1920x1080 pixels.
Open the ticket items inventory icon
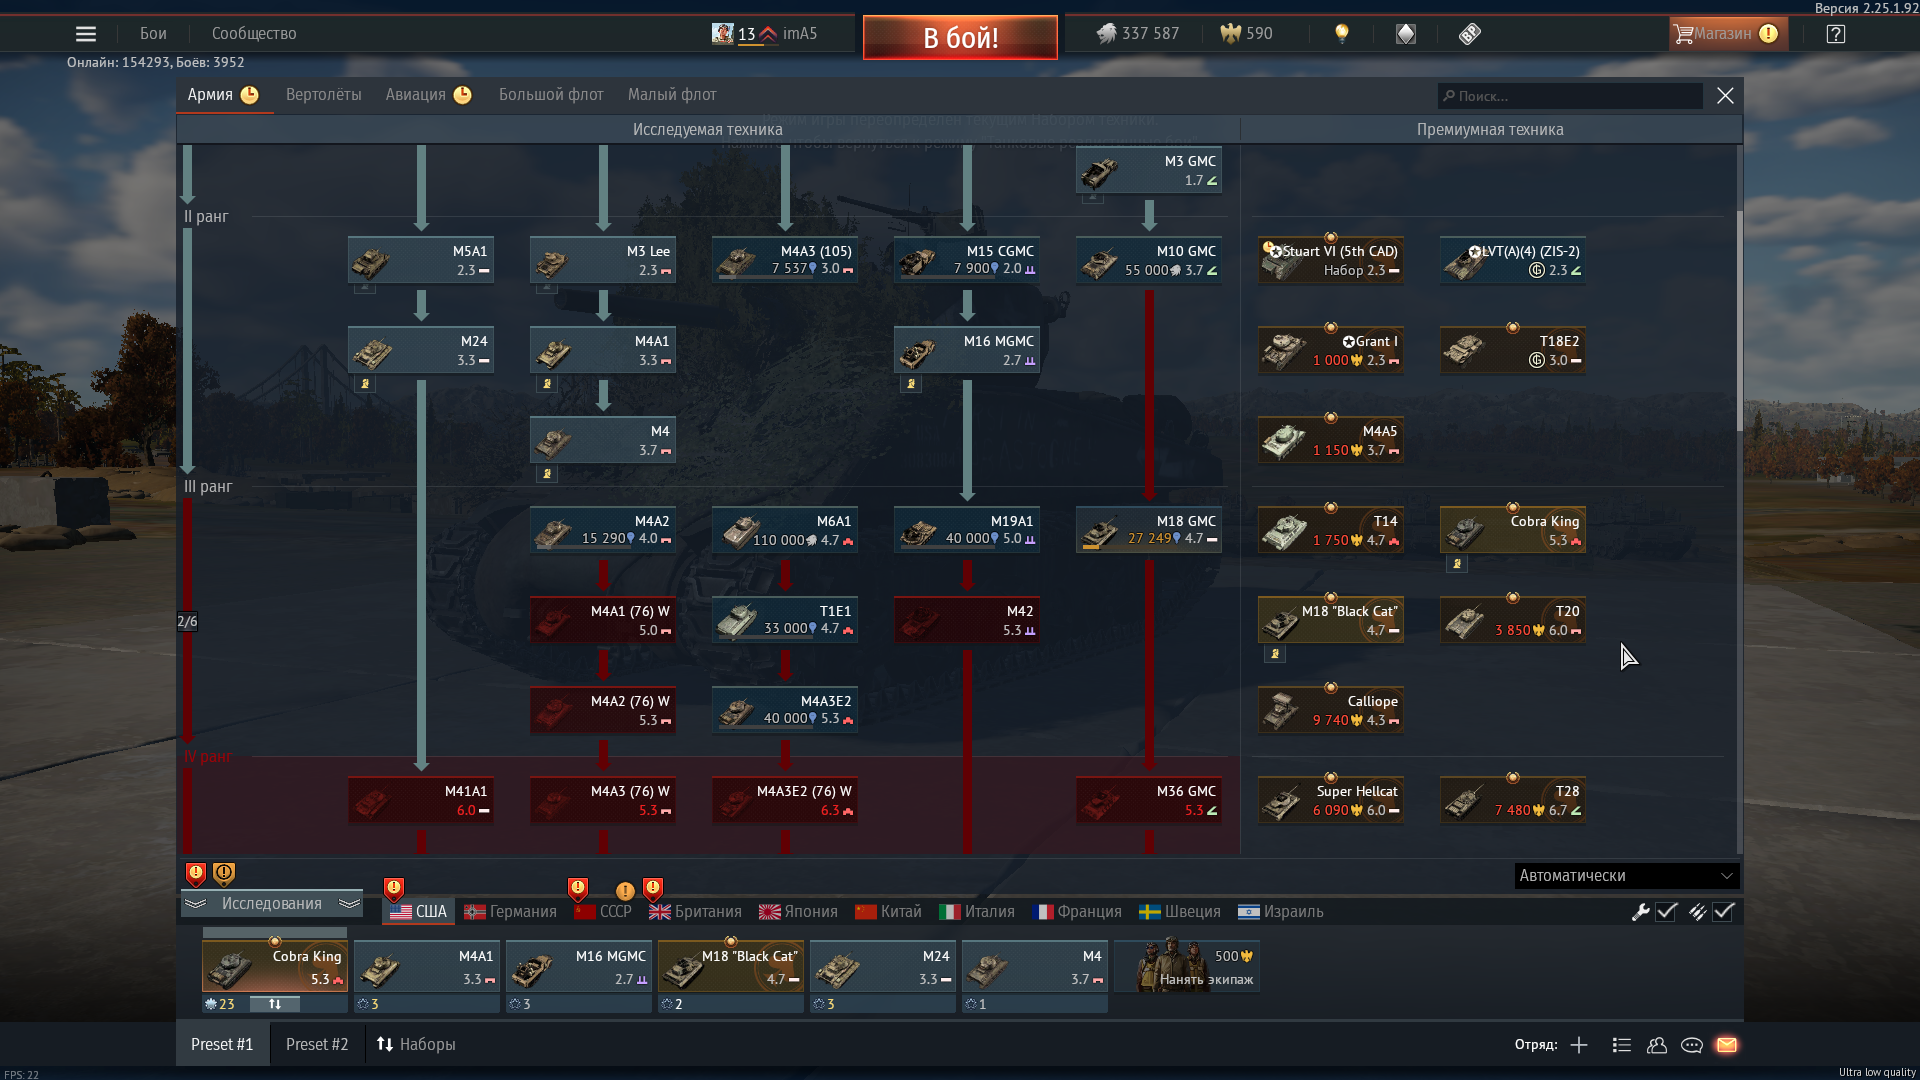click(1469, 34)
